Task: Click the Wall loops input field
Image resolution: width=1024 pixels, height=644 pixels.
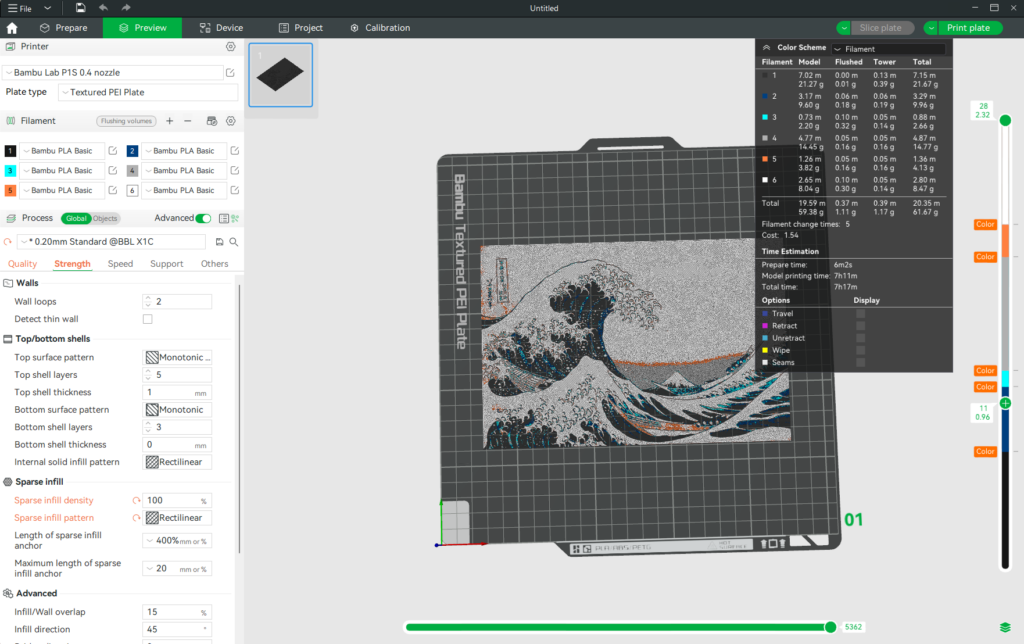Action: click(x=177, y=302)
